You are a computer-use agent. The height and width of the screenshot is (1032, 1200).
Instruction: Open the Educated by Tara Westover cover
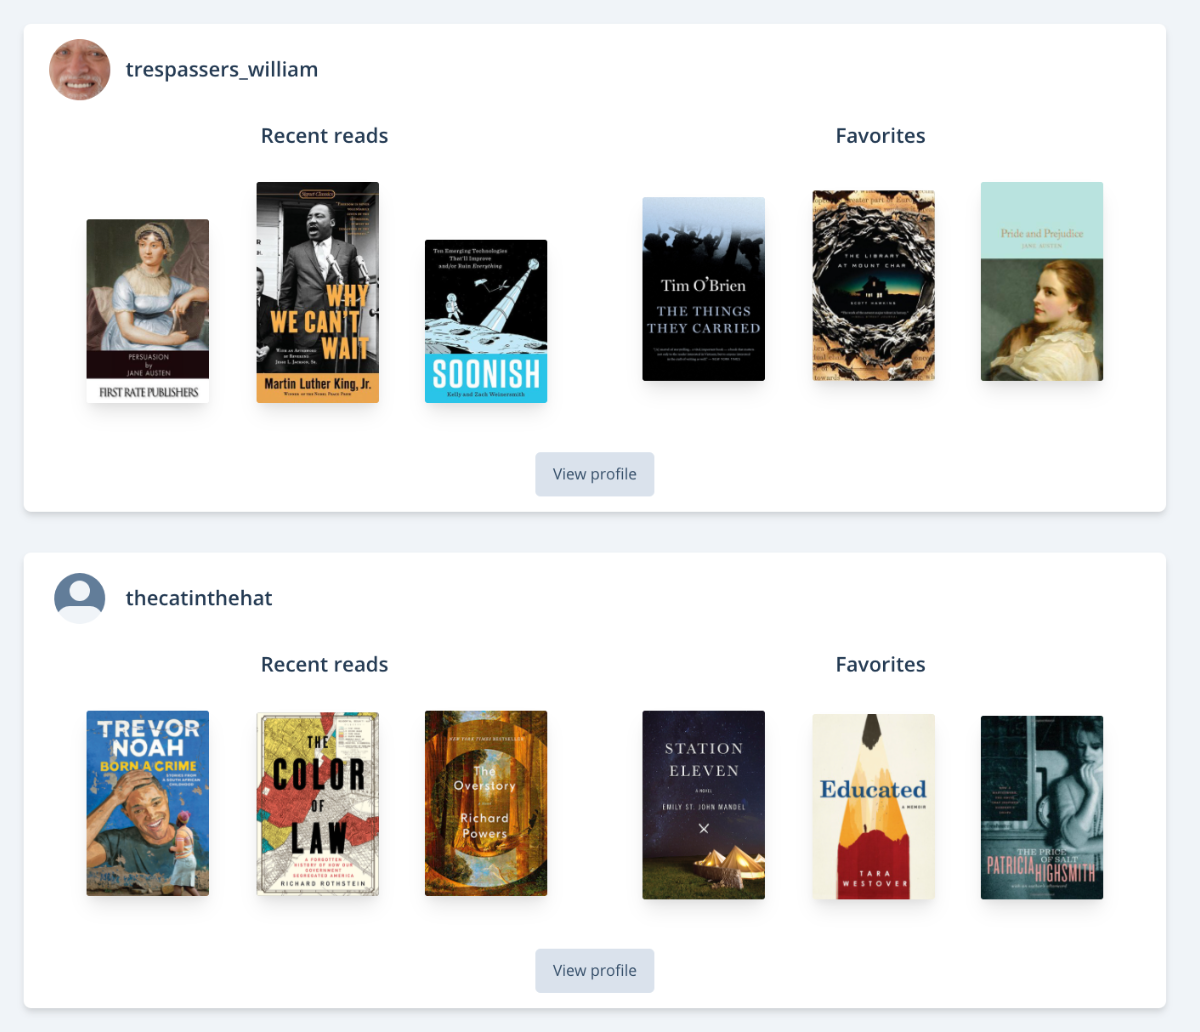pos(874,807)
